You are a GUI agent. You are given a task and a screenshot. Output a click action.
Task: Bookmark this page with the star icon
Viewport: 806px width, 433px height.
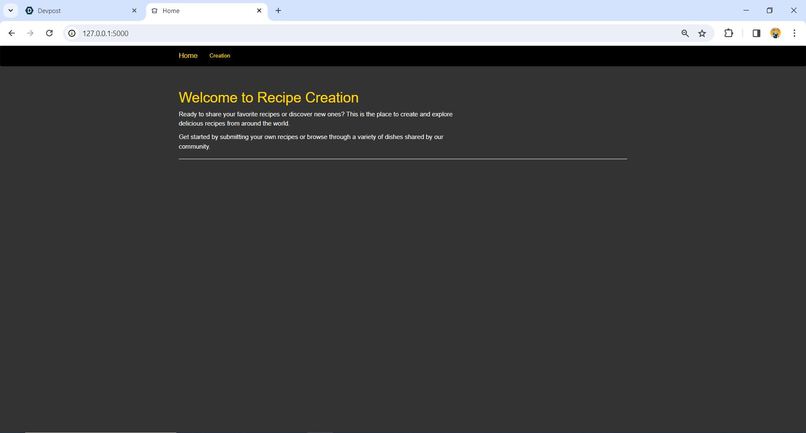pos(702,33)
